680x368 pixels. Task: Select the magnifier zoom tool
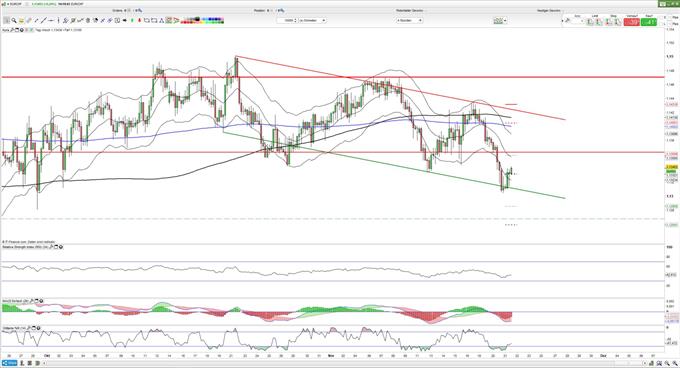(x=14, y=20)
